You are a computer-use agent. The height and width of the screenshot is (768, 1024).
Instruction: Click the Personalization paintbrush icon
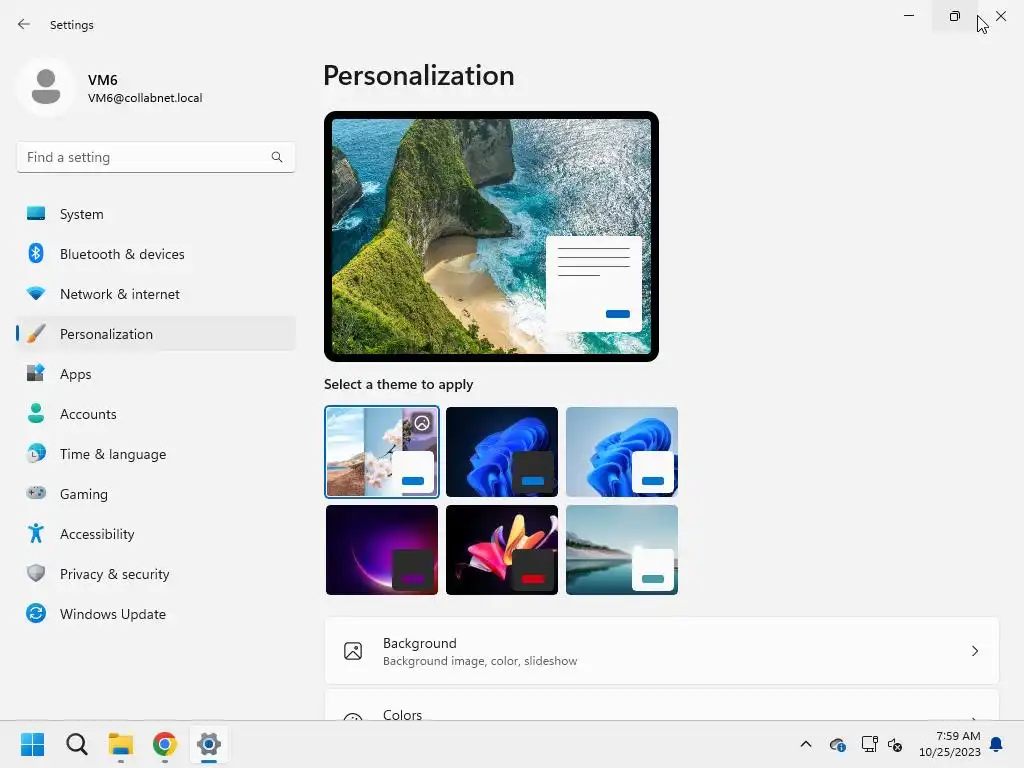click(36, 334)
